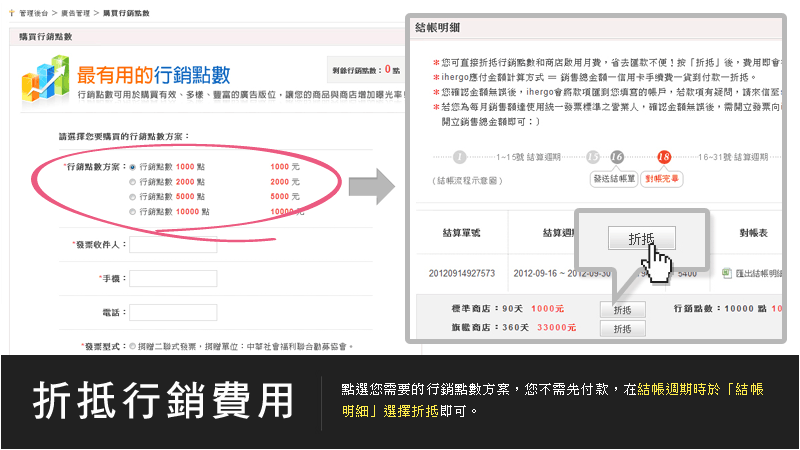
Task: Click the step 16 circle in timeline
Action: click(616, 157)
